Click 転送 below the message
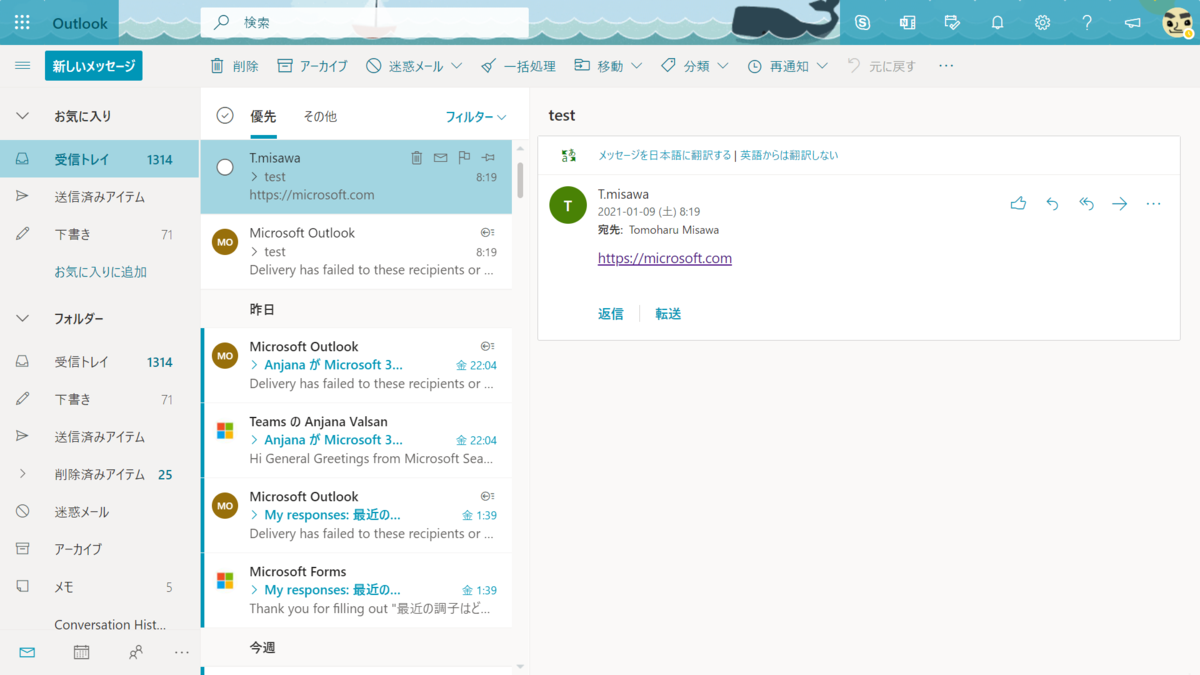The width and height of the screenshot is (1200, 675). (x=668, y=314)
